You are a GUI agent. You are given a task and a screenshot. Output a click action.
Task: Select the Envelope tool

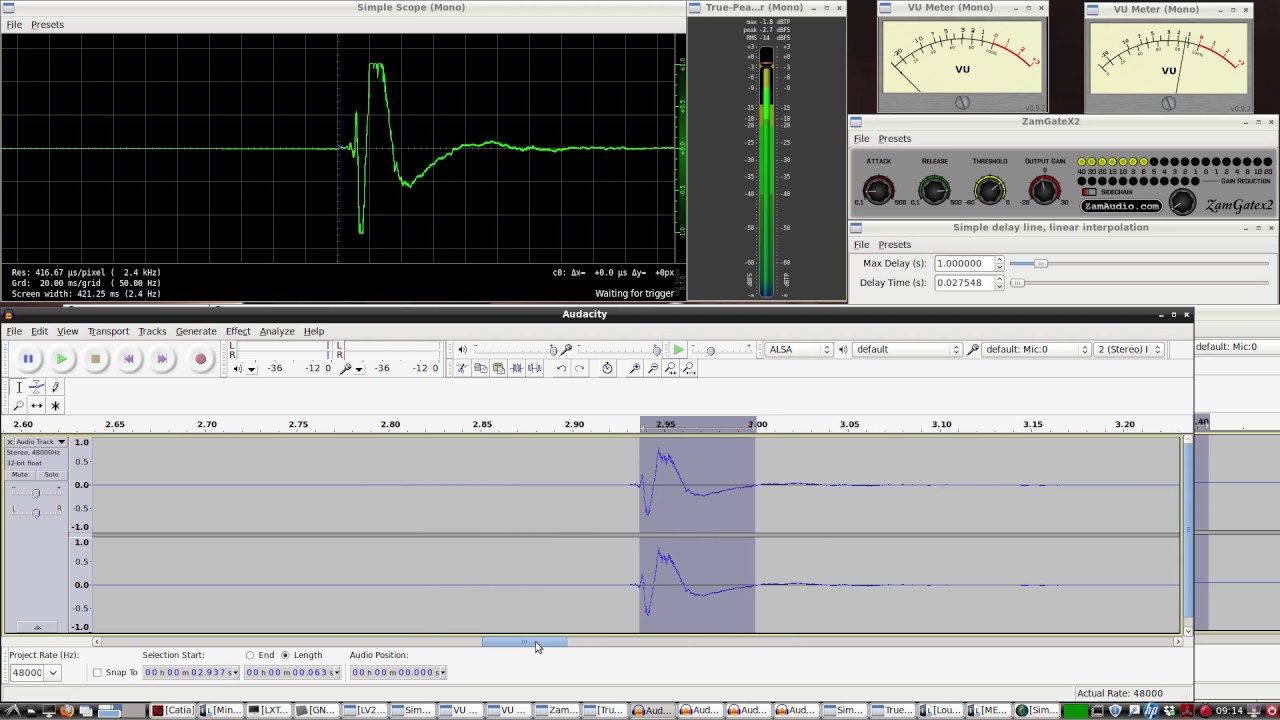coord(36,387)
